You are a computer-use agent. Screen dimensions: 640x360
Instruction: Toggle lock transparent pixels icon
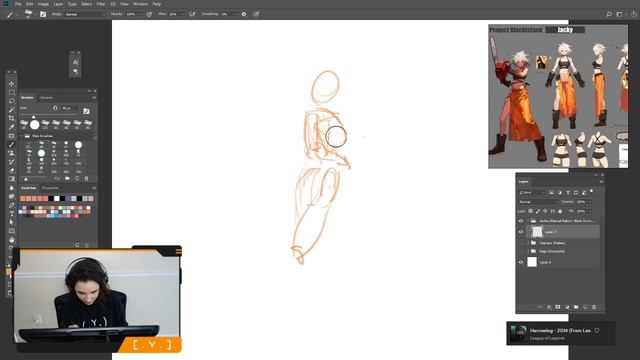click(x=530, y=211)
